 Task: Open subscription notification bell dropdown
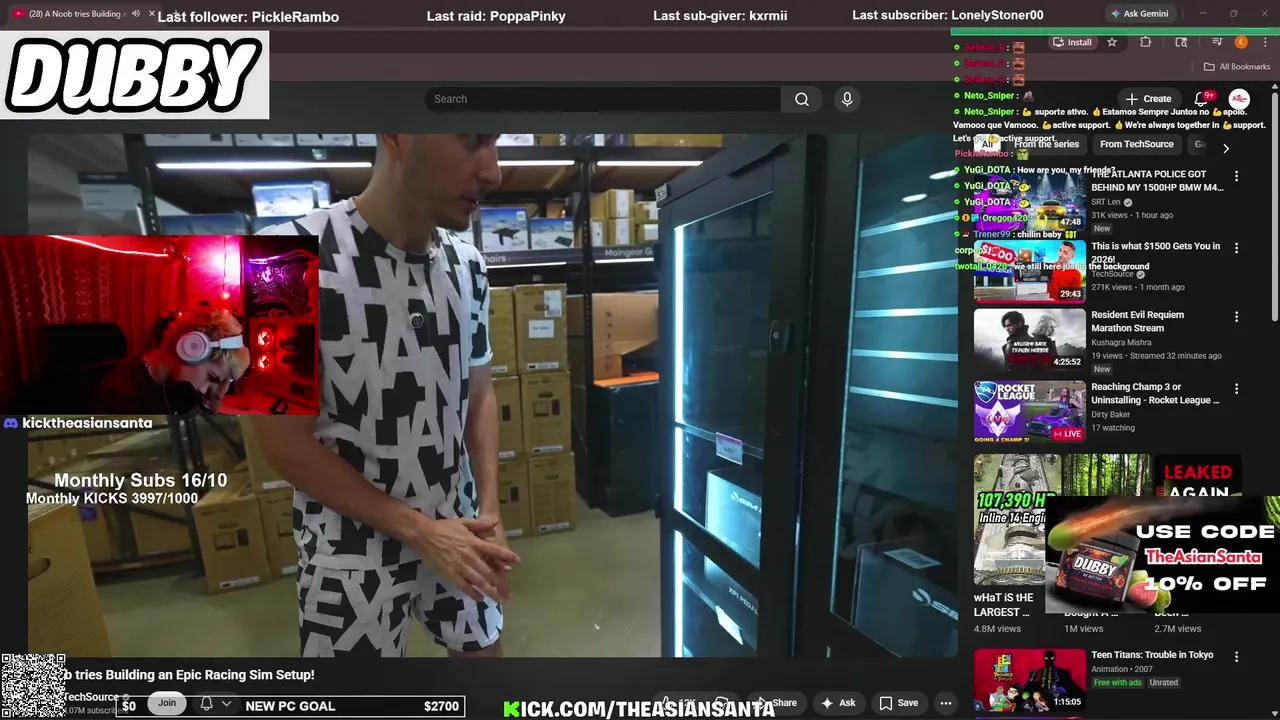pos(215,704)
